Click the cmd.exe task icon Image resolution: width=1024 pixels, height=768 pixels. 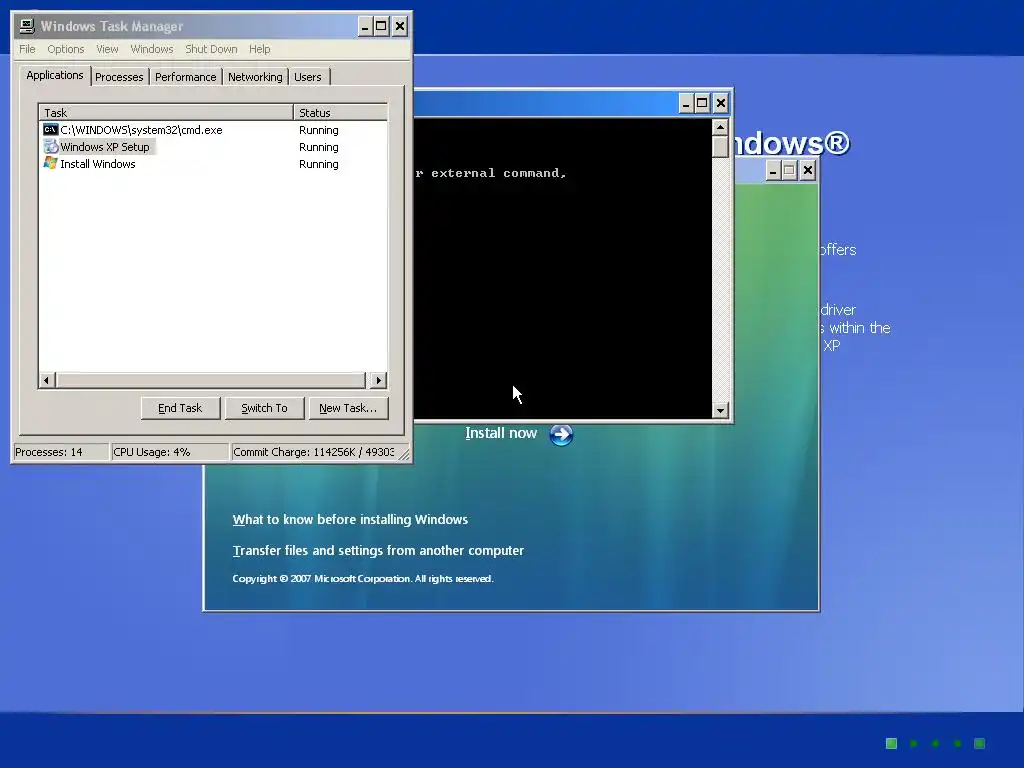click(x=50, y=129)
